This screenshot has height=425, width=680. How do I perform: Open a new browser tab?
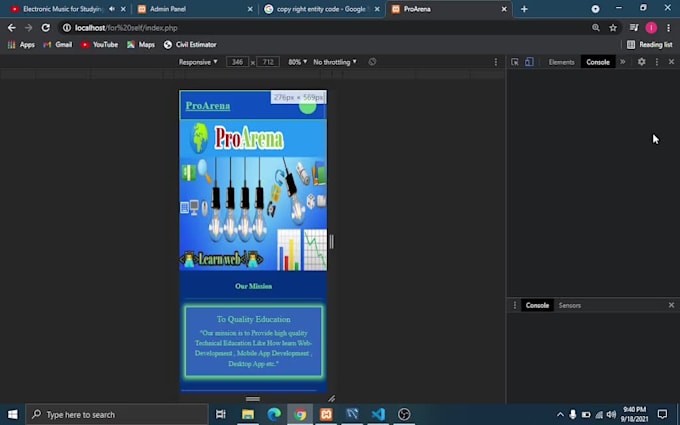click(x=524, y=9)
